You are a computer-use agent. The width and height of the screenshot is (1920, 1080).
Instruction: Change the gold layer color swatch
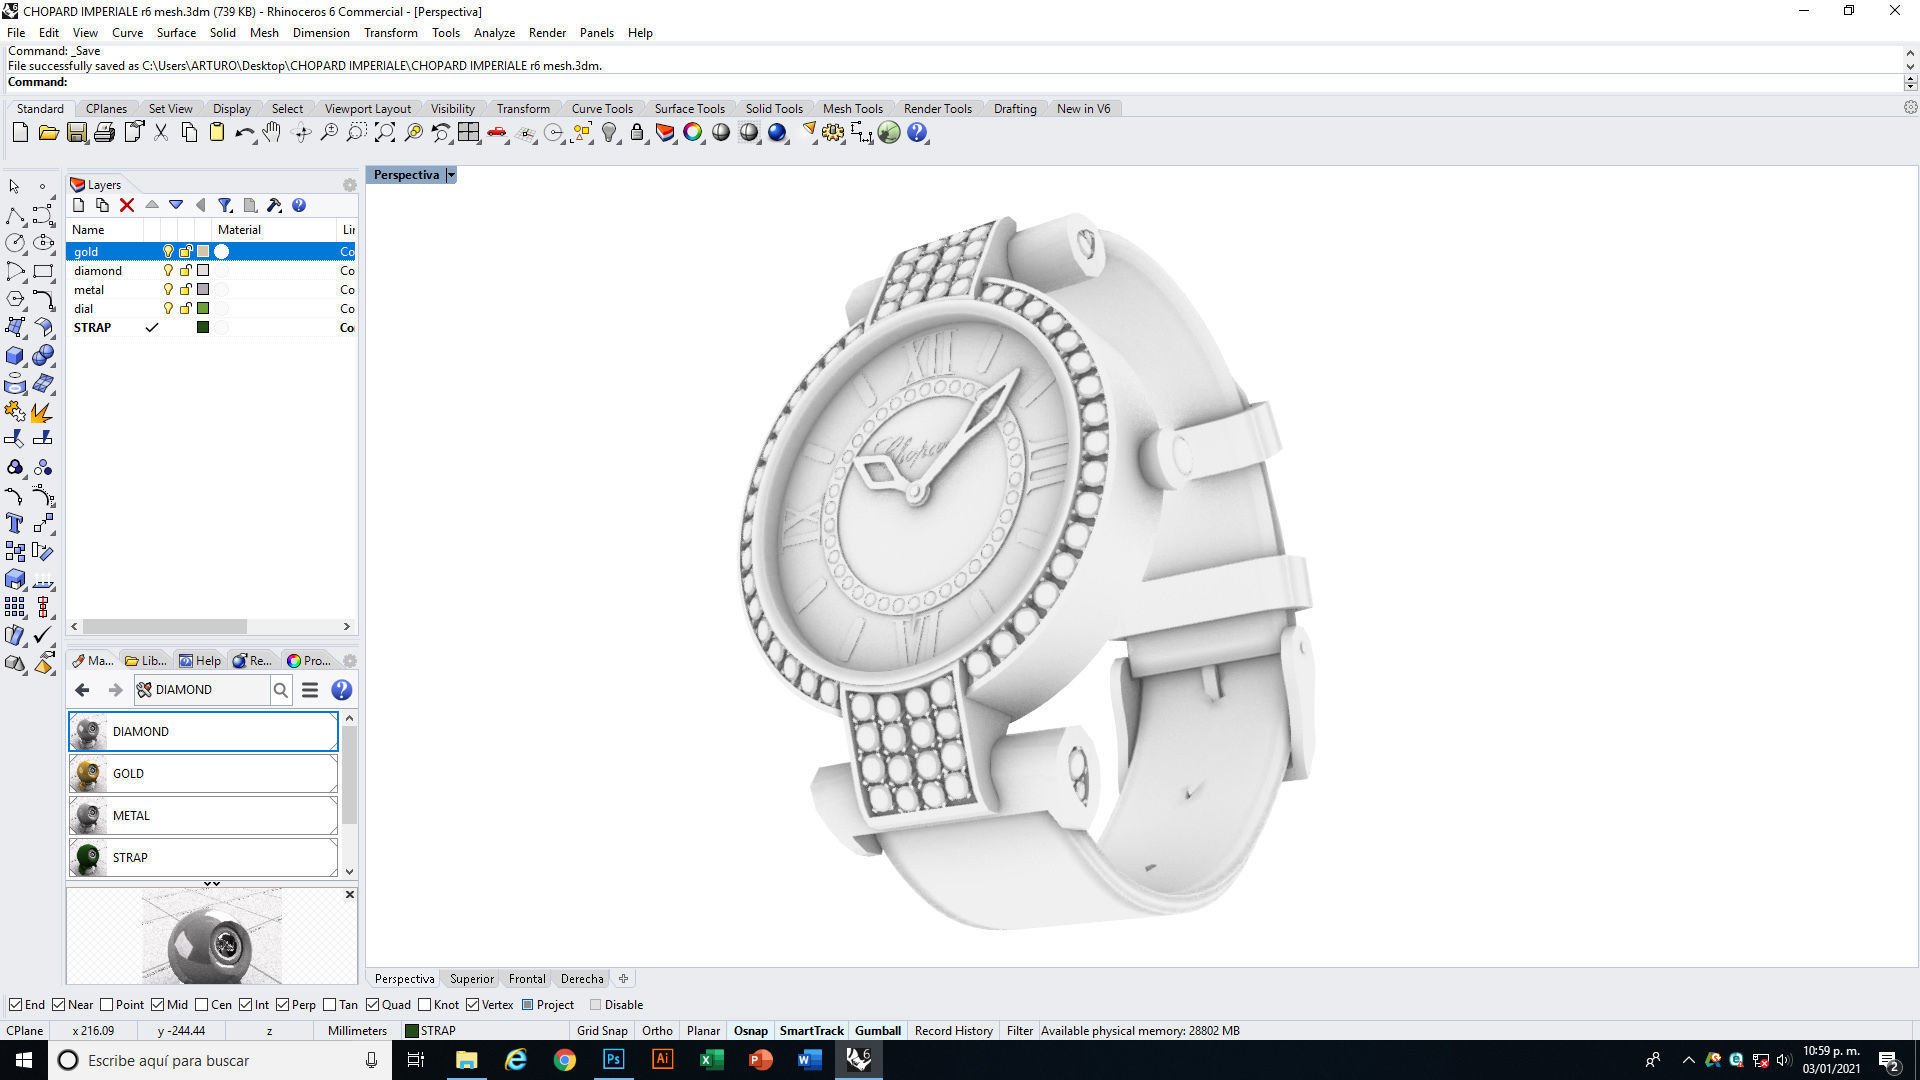(203, 252)
